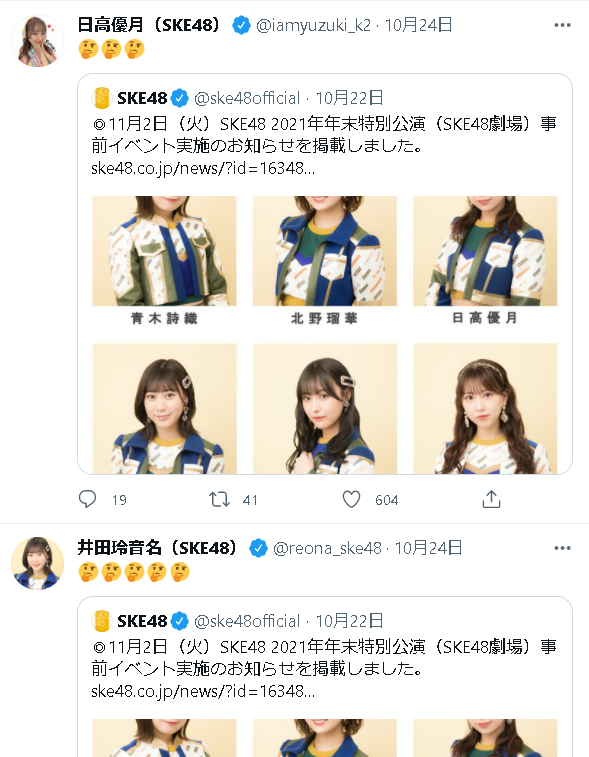
Task: Share 日高優月's tweet via share icon
Action: tap(491, 499)
